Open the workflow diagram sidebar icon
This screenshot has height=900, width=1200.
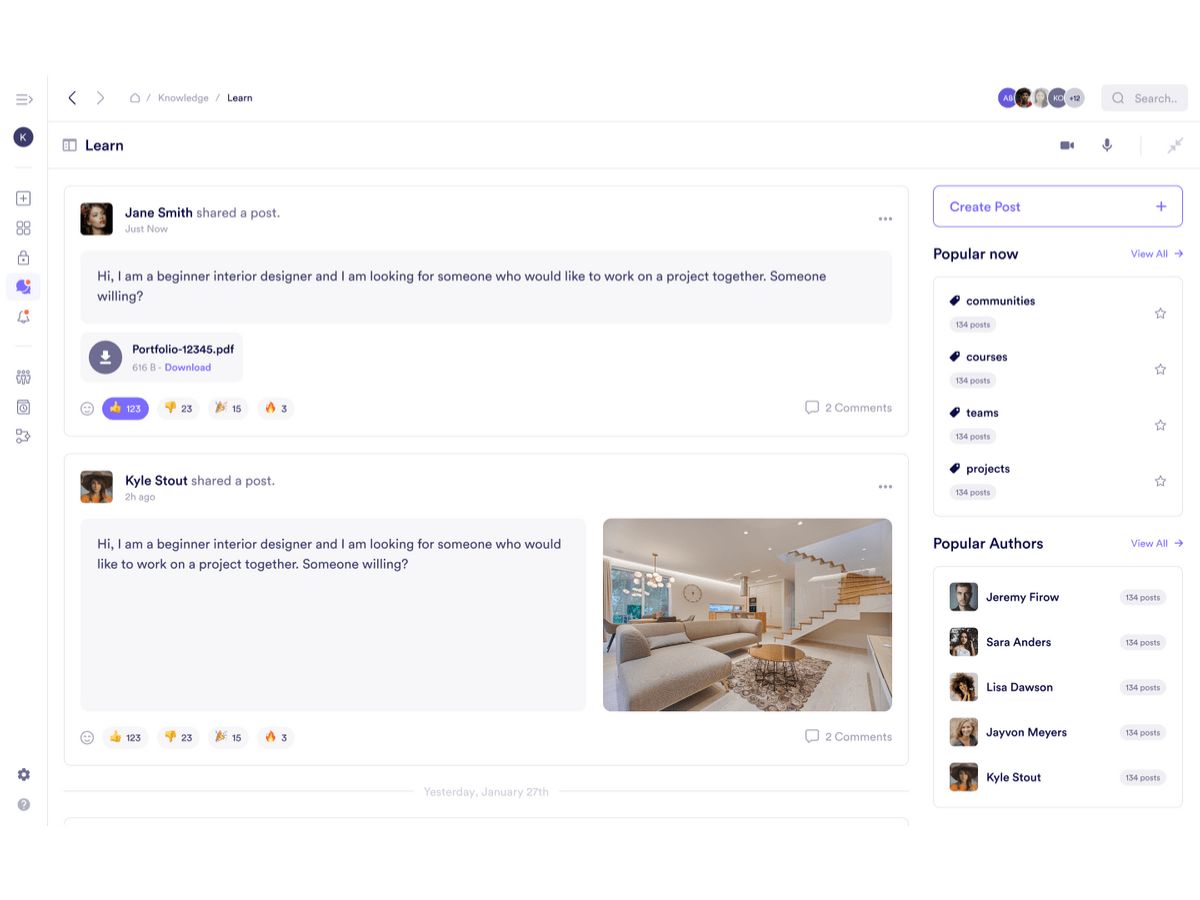click(24, 436)
